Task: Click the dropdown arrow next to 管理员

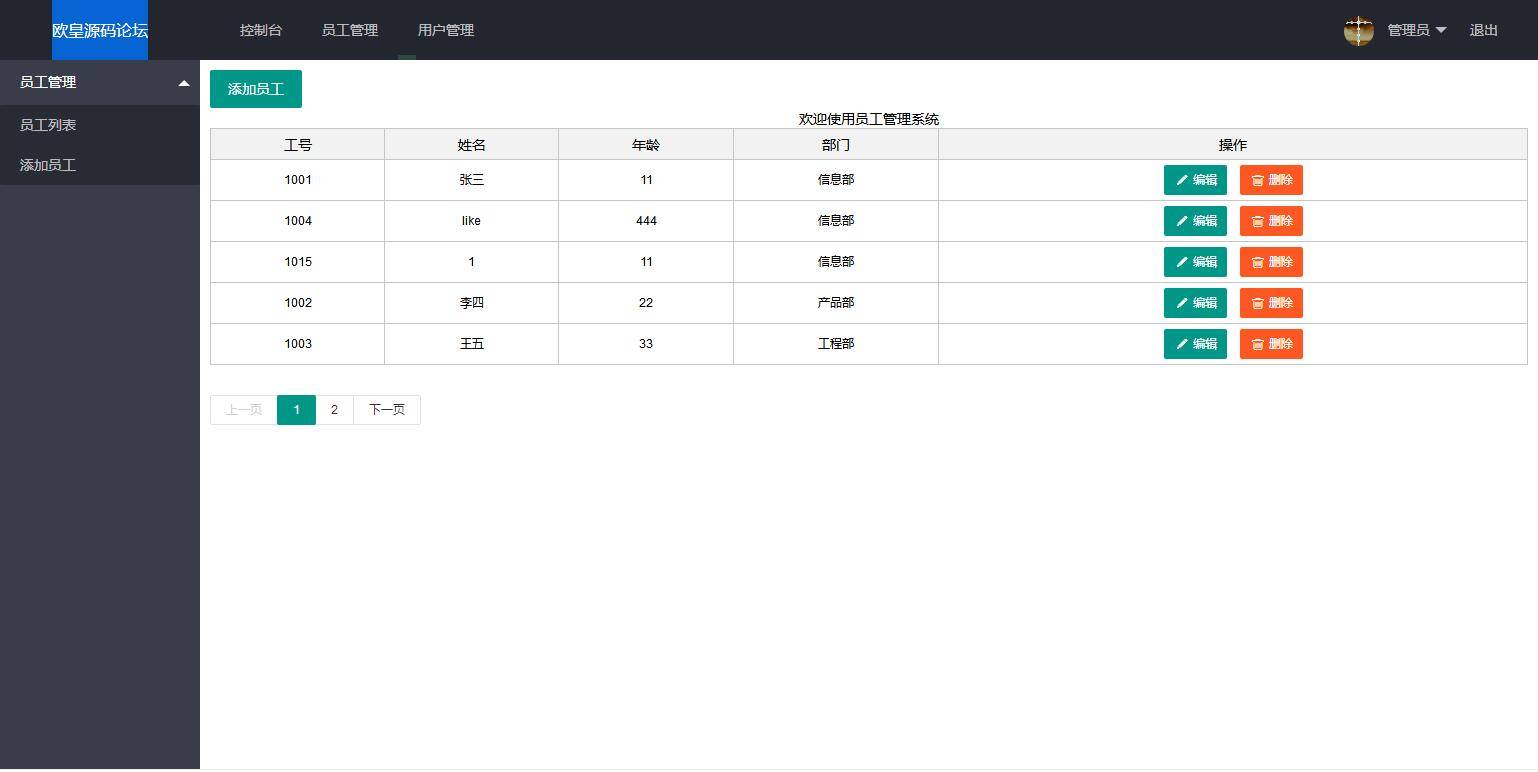Action: 1441,30
